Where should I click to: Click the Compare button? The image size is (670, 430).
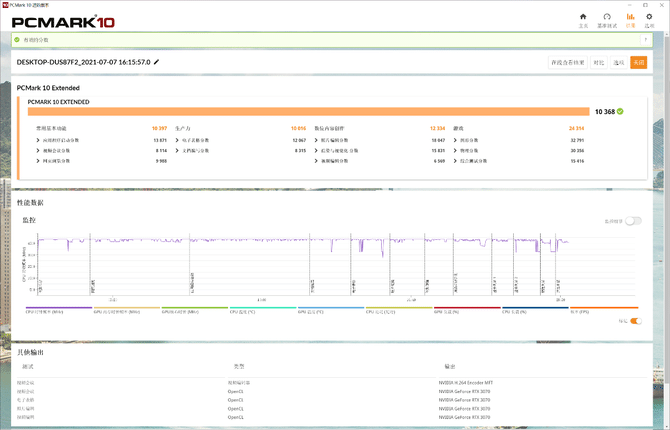599,62
